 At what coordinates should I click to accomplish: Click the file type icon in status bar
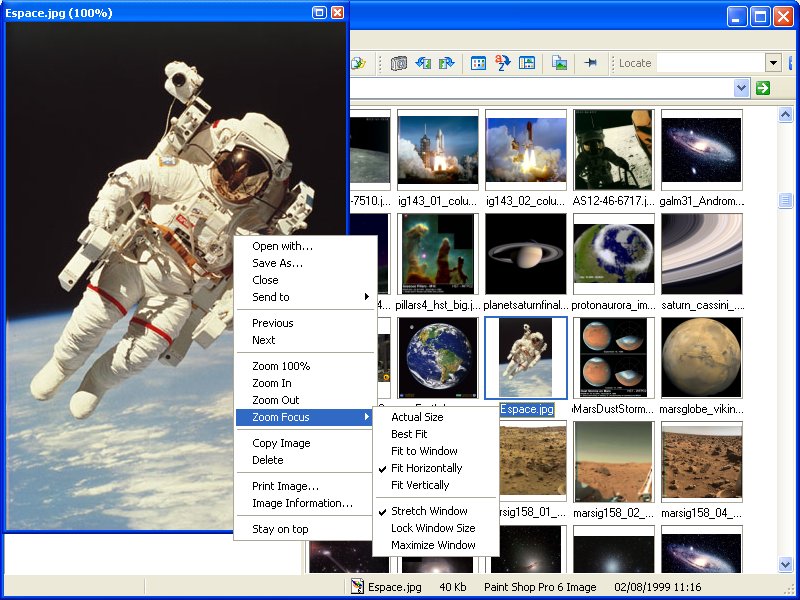[x=358, y=587]
